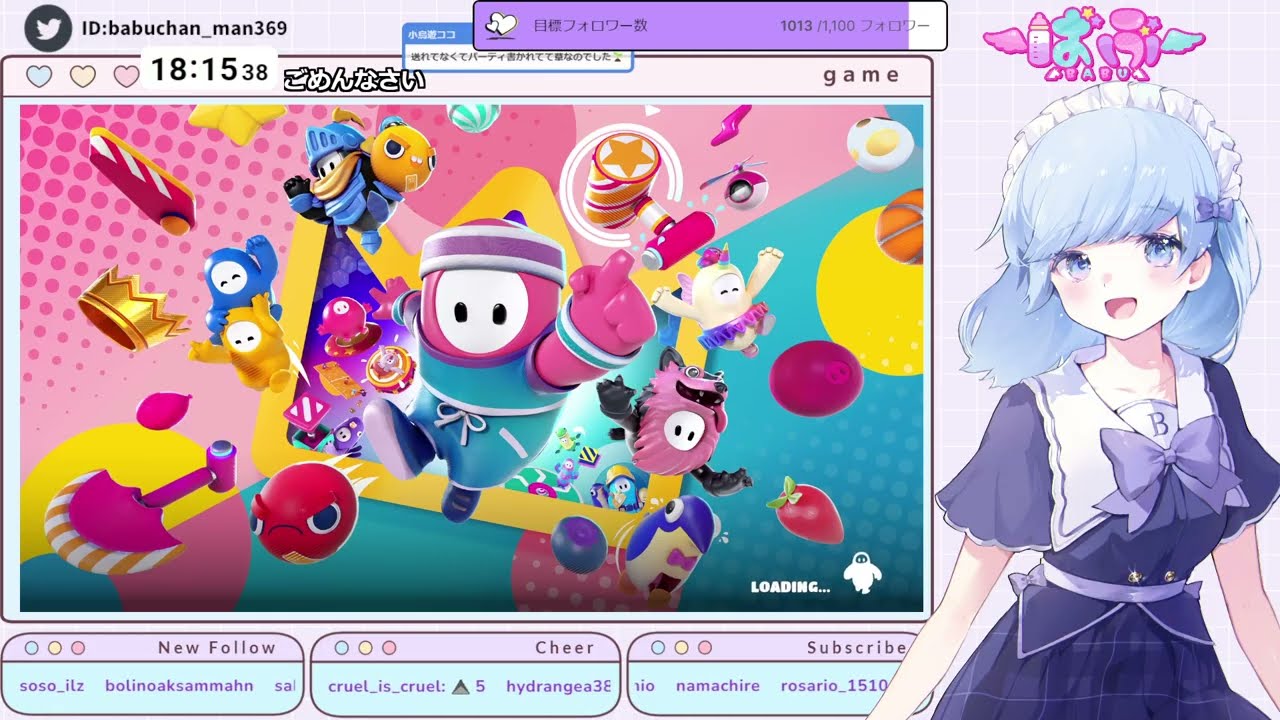This screenshot has width=1280, height=720.
Task: Click the blue heart in game window title
Action: [39, 76]
